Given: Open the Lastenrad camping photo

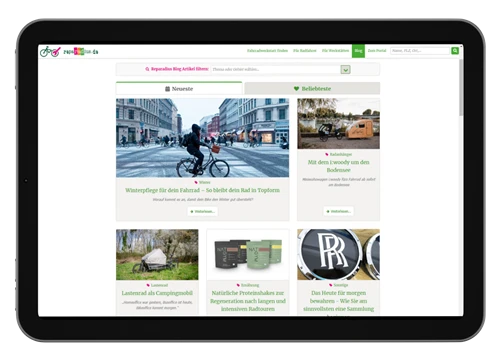Looking at the screenshot, I should 157,255.
